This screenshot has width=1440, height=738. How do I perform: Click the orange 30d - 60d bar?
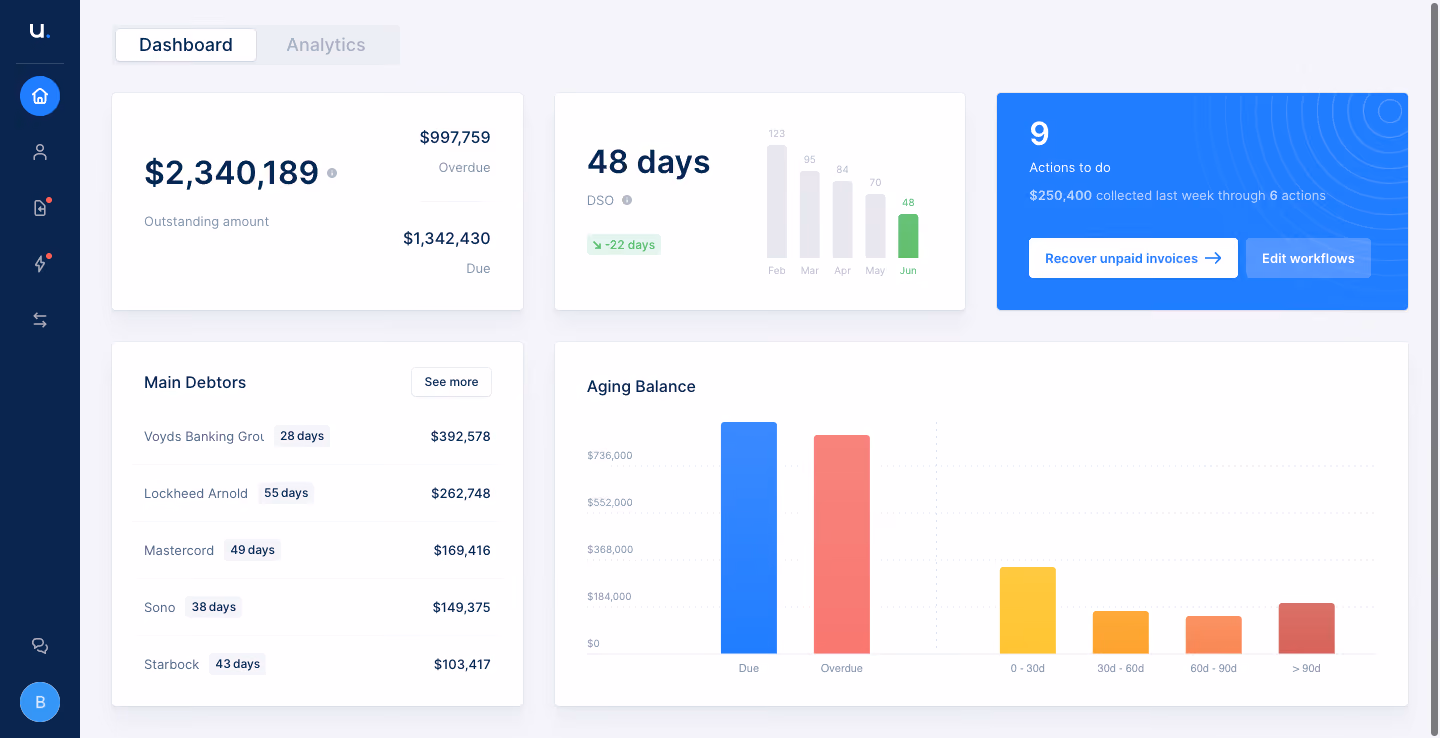pyautogui.click(x=1121, y=632)
